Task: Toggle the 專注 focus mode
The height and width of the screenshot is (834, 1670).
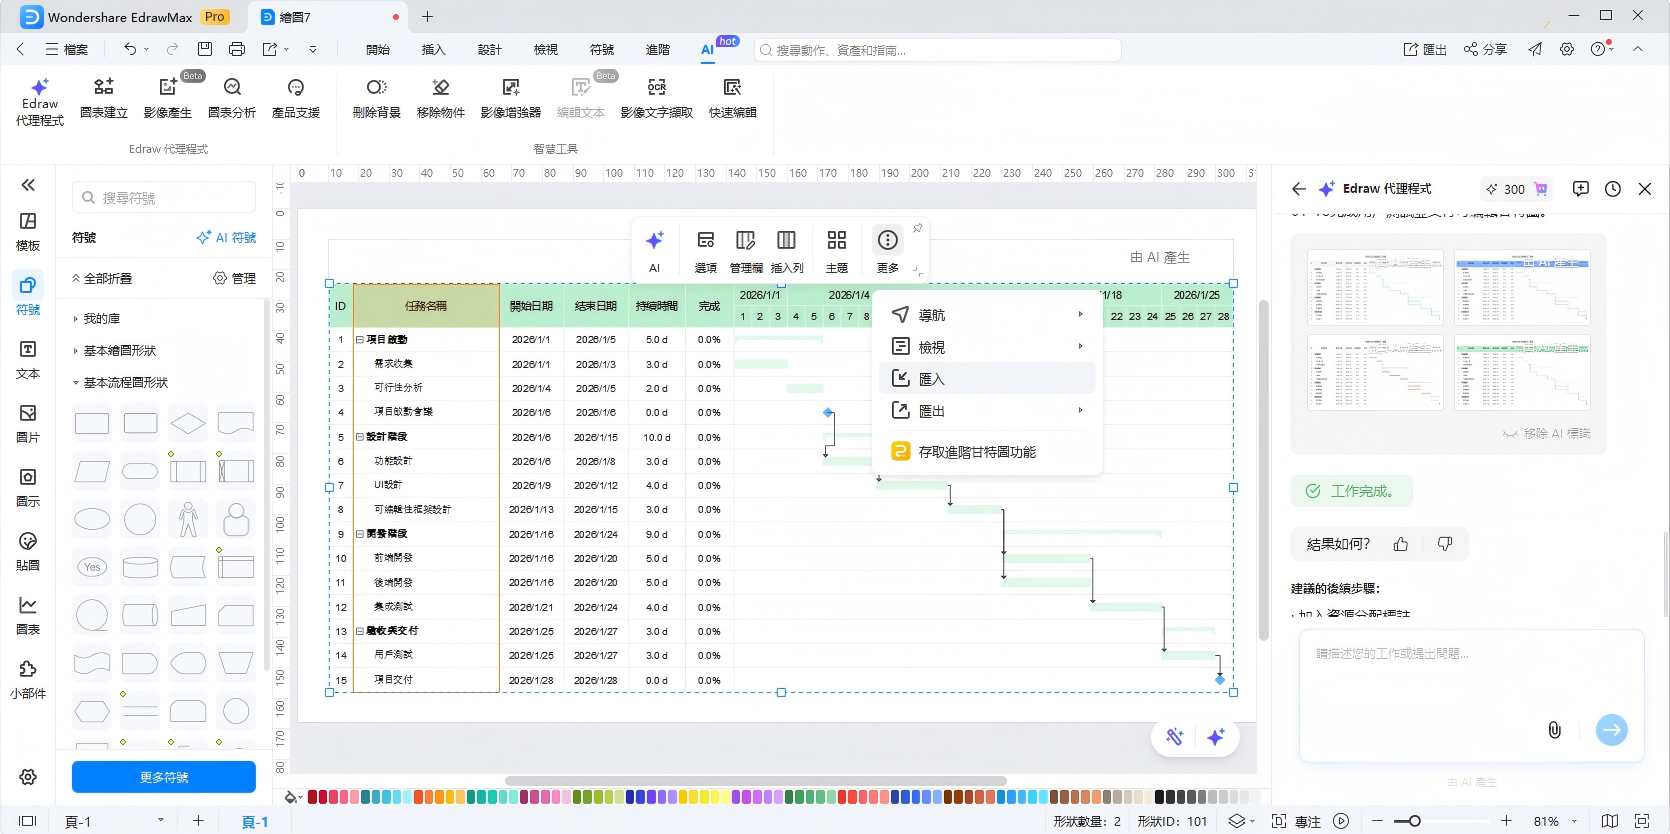Action: tap(1297, 821)
